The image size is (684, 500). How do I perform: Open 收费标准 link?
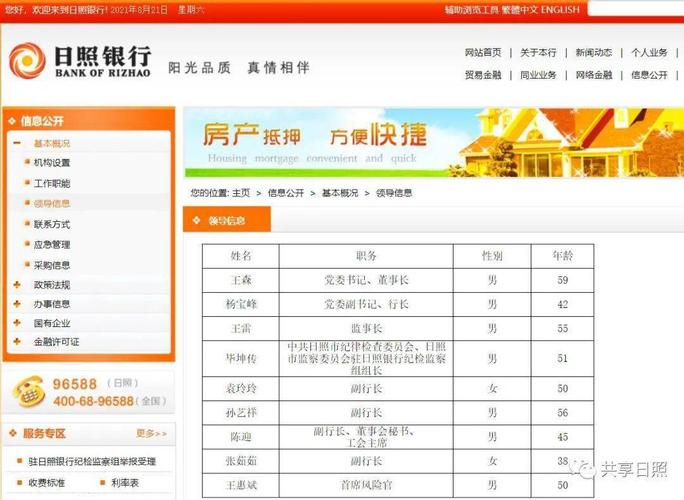click(46, 483)
